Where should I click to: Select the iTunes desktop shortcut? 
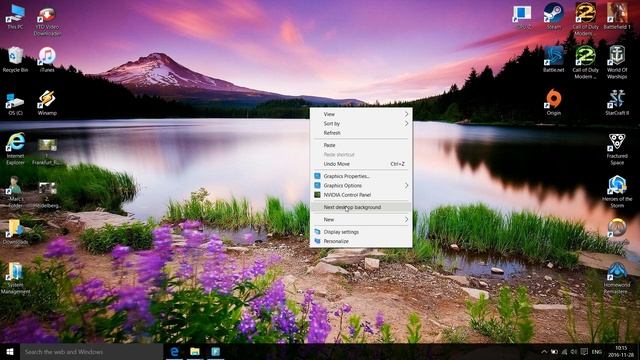[47, 60]
